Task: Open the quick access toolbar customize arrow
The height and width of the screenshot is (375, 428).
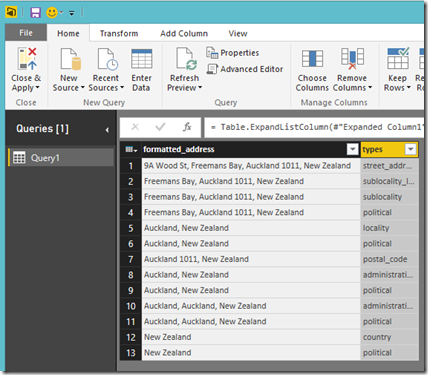Action: (72, 13)
